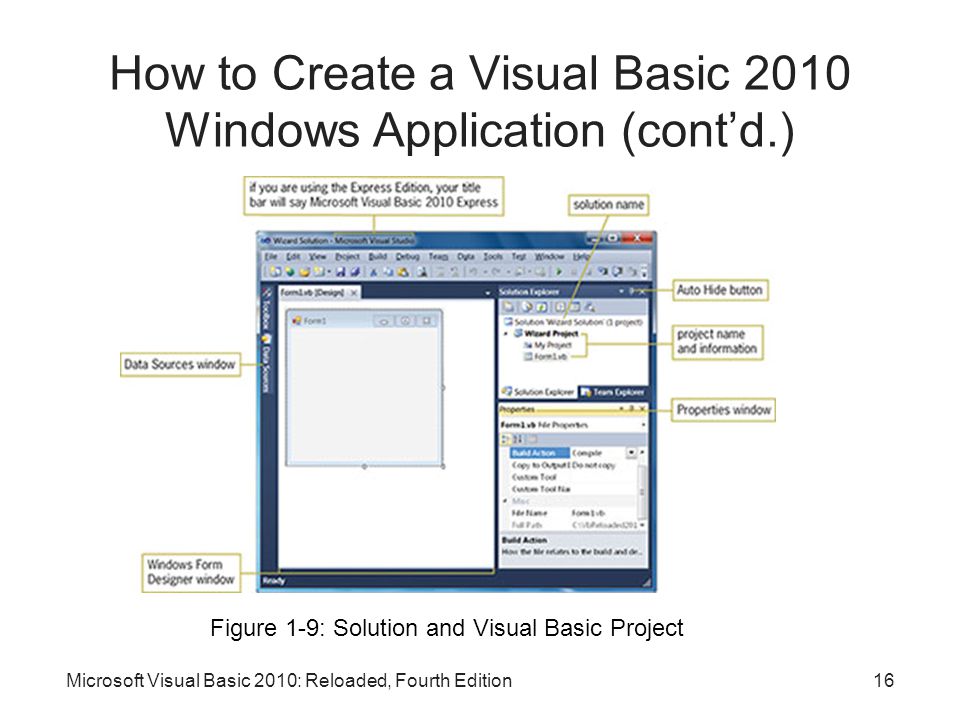Open the Form1.vb File Properties object dropdown
960x720 pixels.
643,424
